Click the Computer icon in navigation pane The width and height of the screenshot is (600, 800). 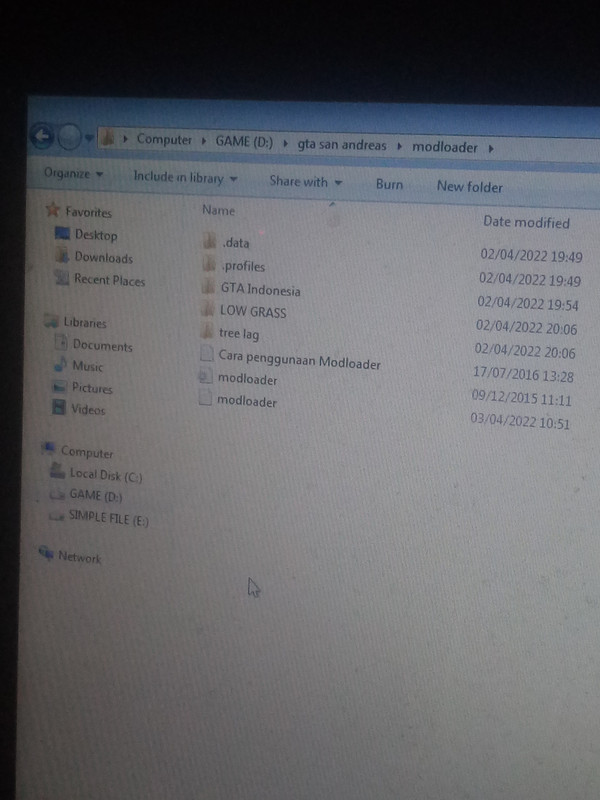(48, 449)
